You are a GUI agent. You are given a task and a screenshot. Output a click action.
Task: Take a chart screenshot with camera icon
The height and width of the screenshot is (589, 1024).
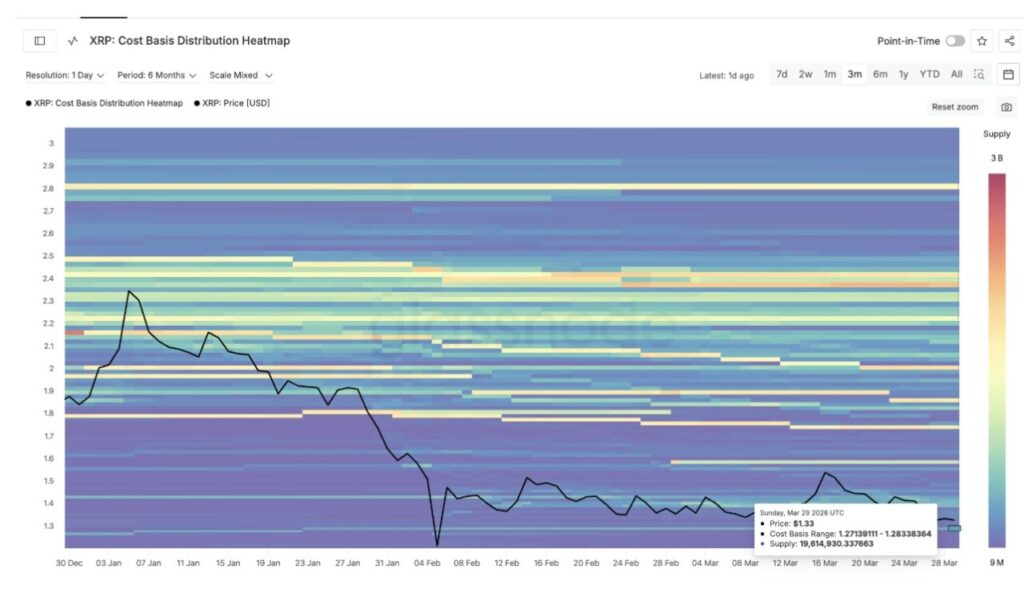pyautogui.click(x=1006, y=107)
